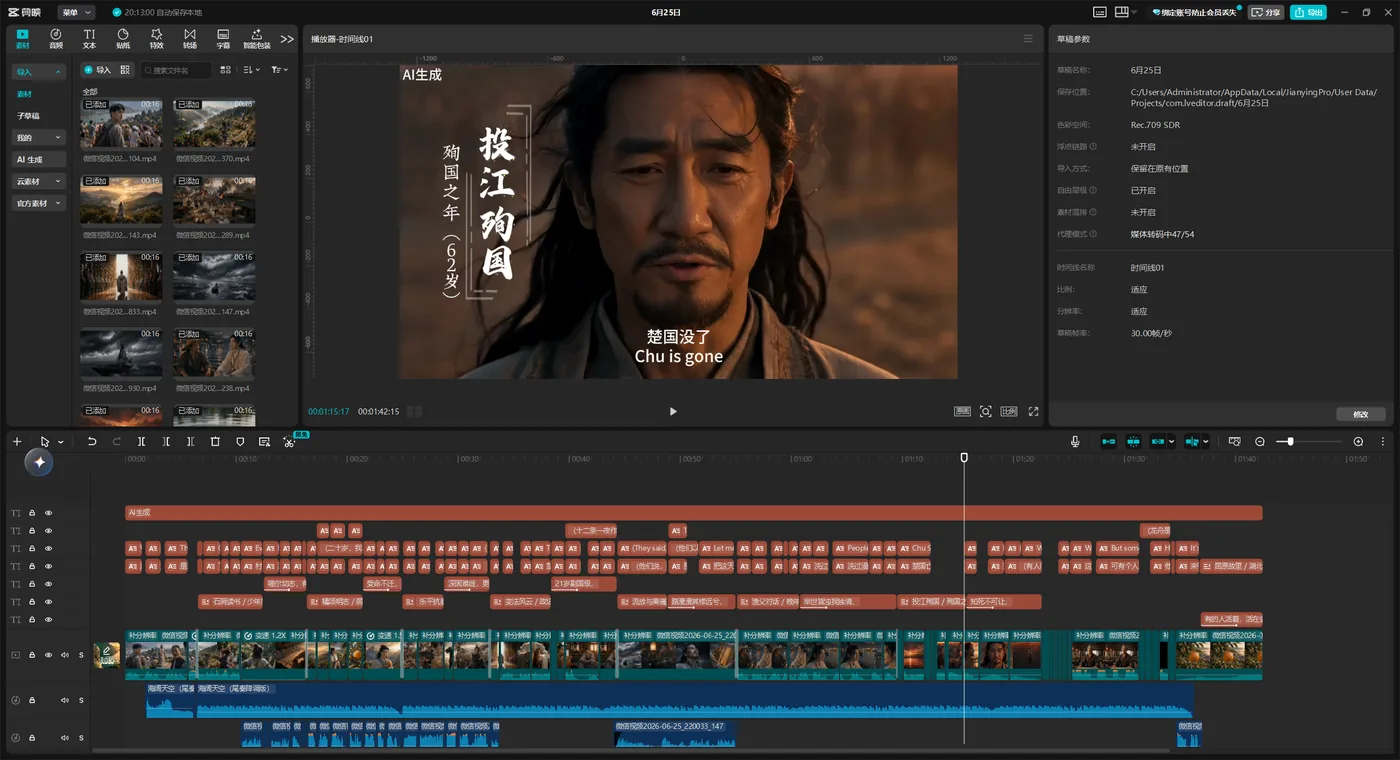Expand the 官方素材 sidebar section

pyautogui.click(x=38, y=203)
